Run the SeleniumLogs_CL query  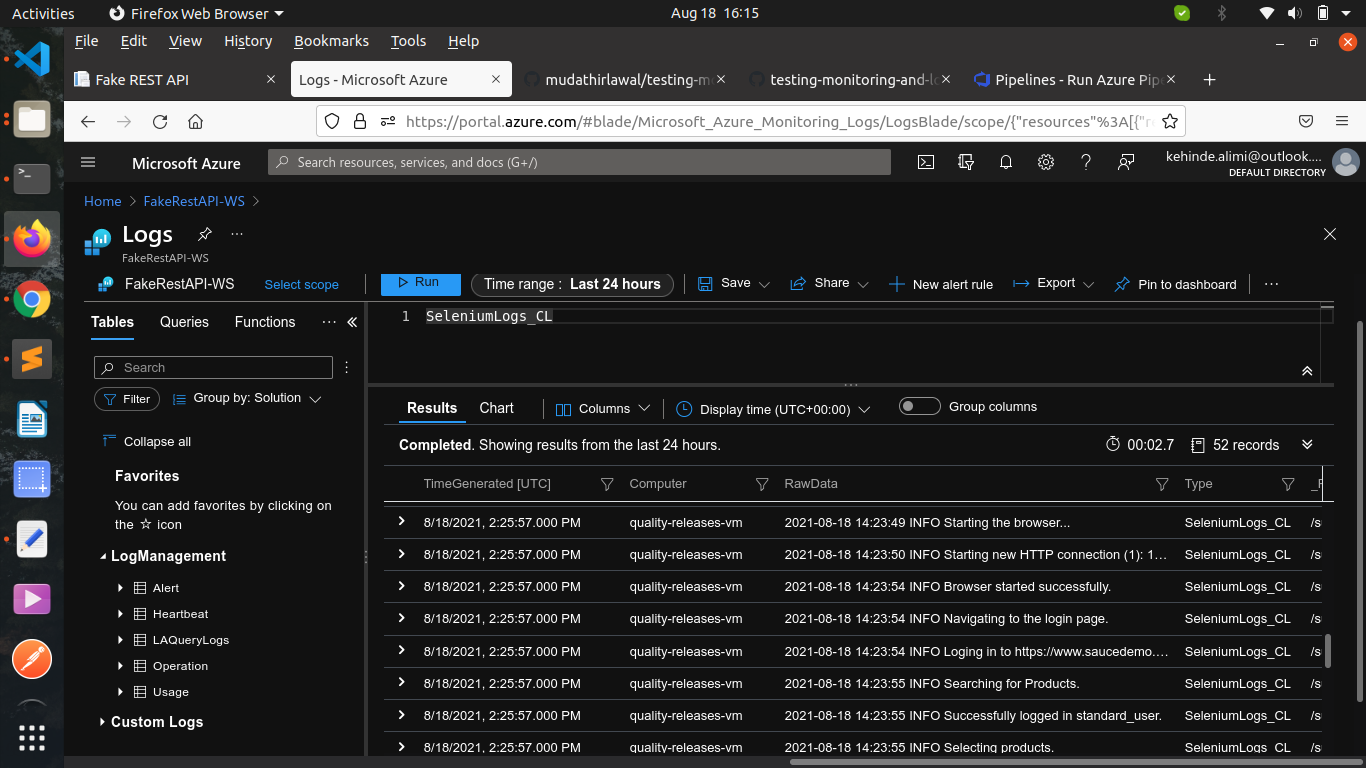pos(420,283)
